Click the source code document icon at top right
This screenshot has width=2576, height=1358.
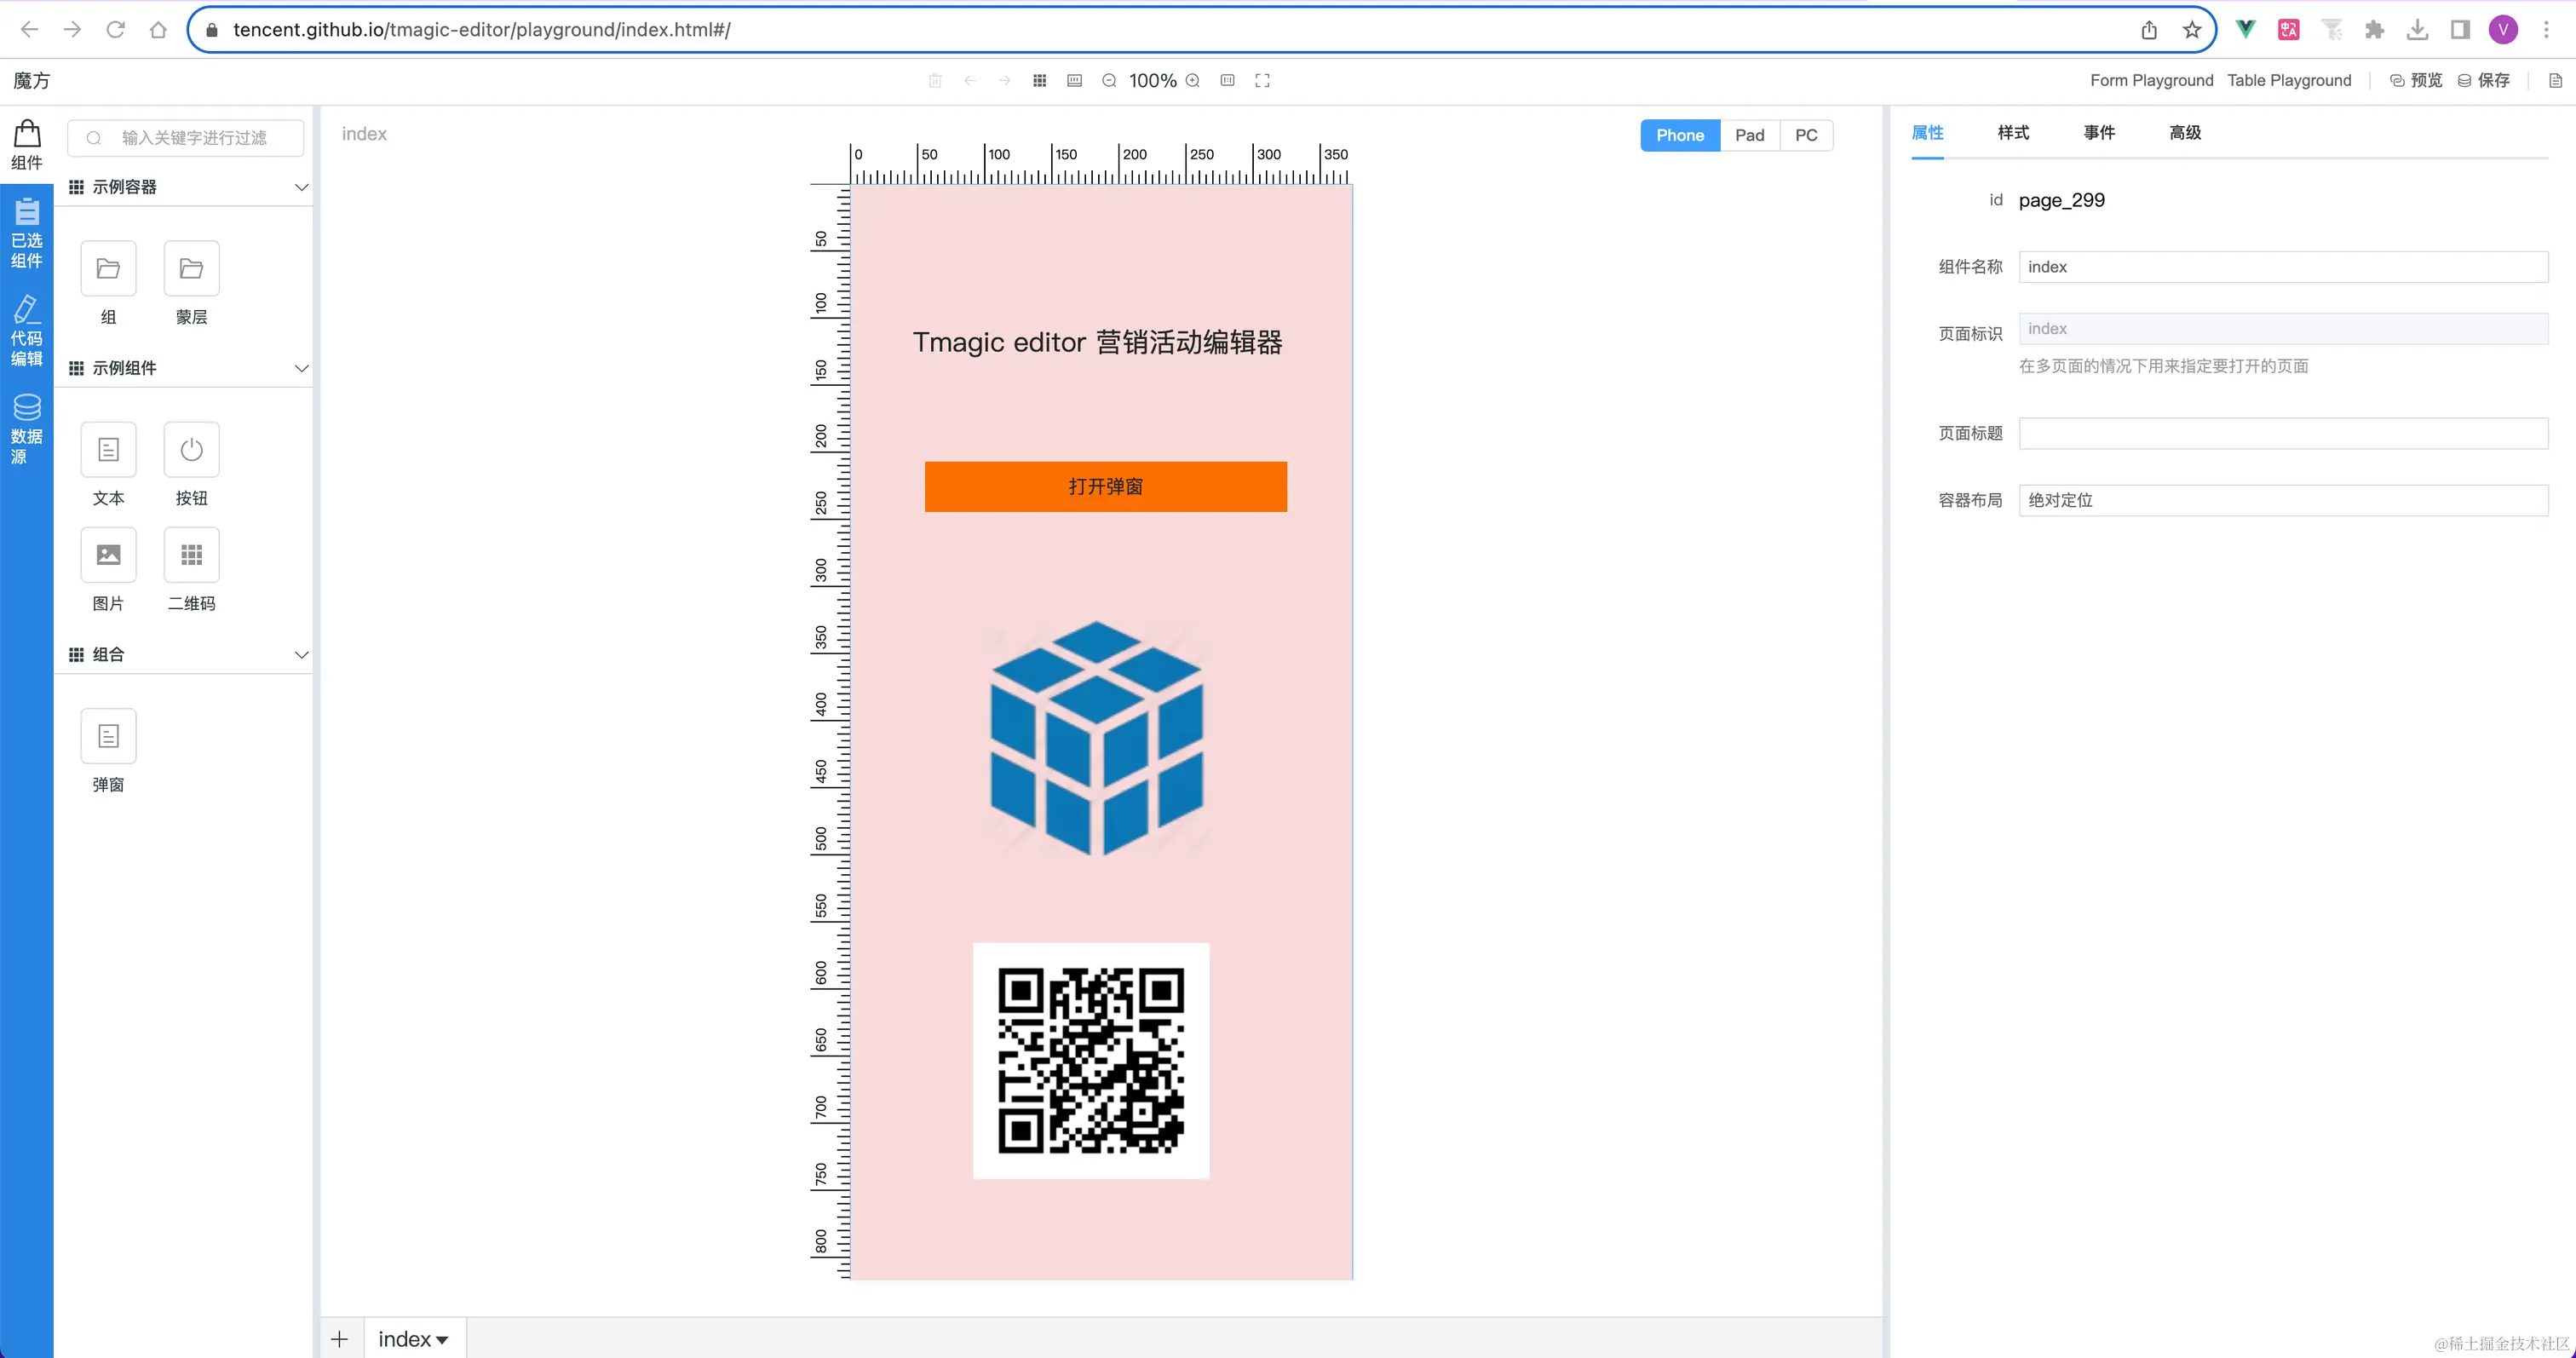point(2555,81)
